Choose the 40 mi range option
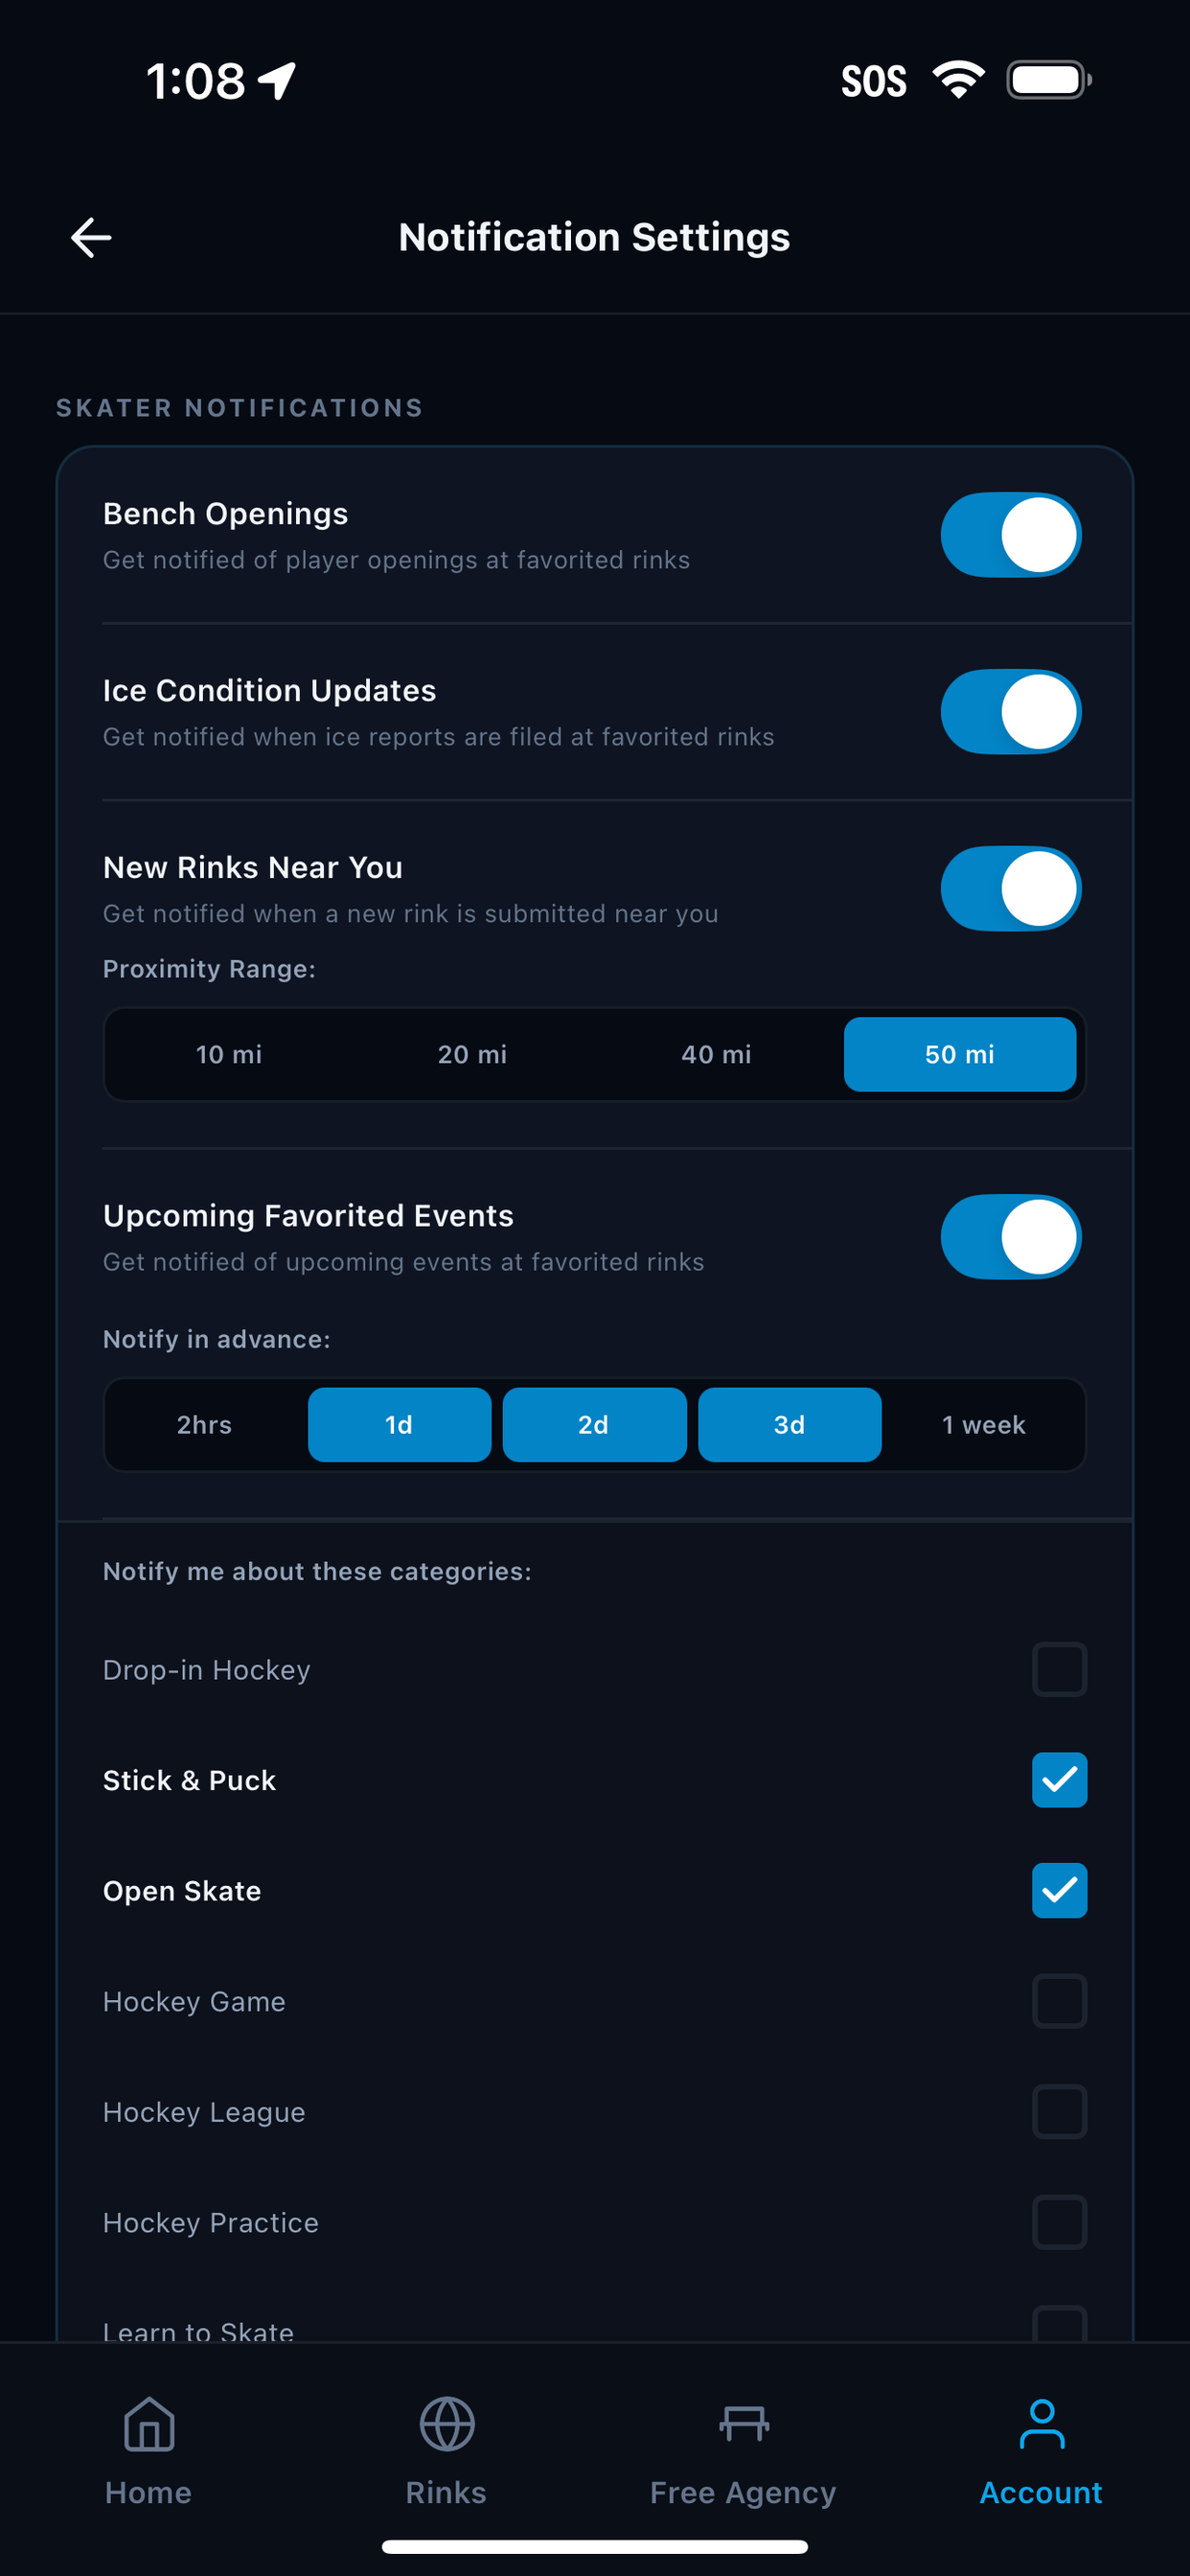This screenshot has height=2576, width=1190. pyautogui.click(x=716, y=1054)
